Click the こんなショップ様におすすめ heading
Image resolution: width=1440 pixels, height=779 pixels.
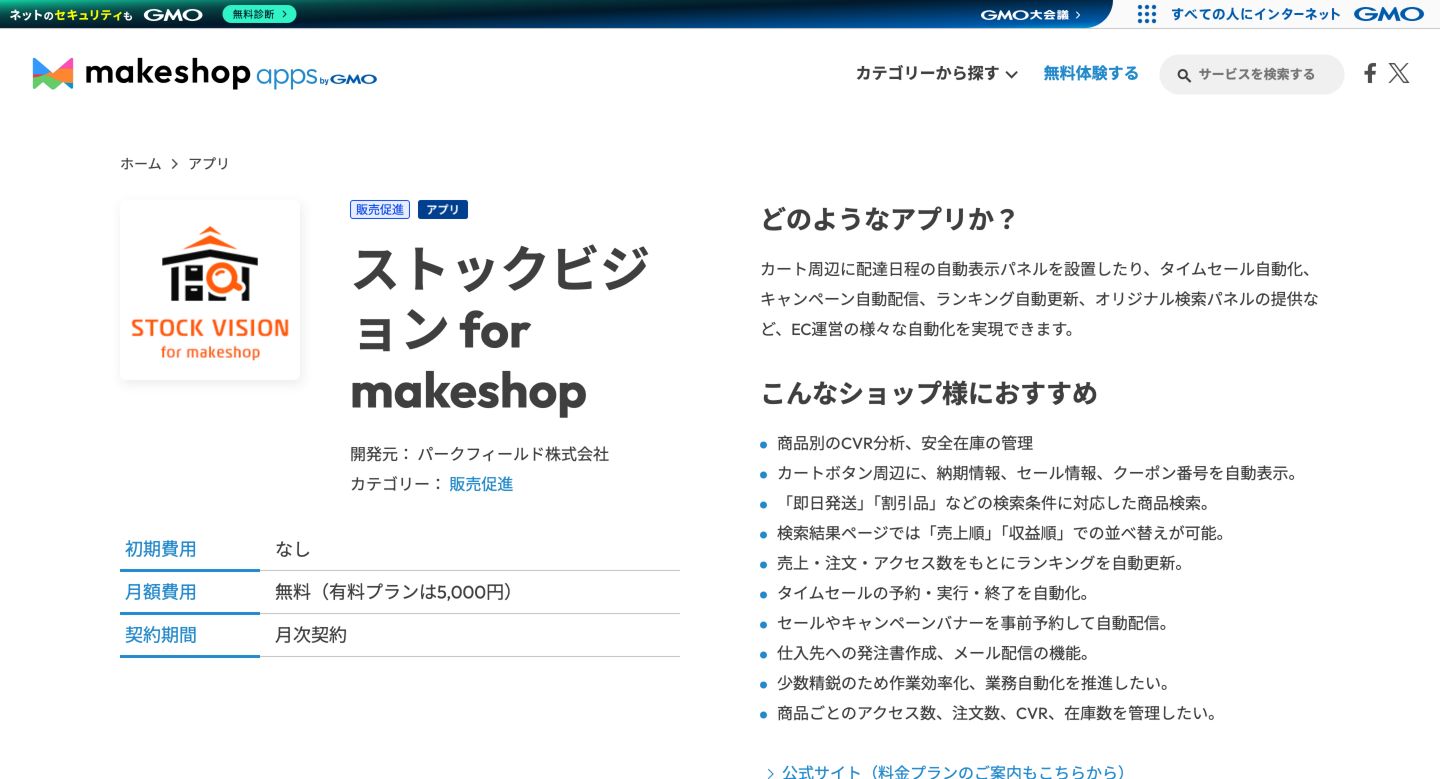(929, 393)
